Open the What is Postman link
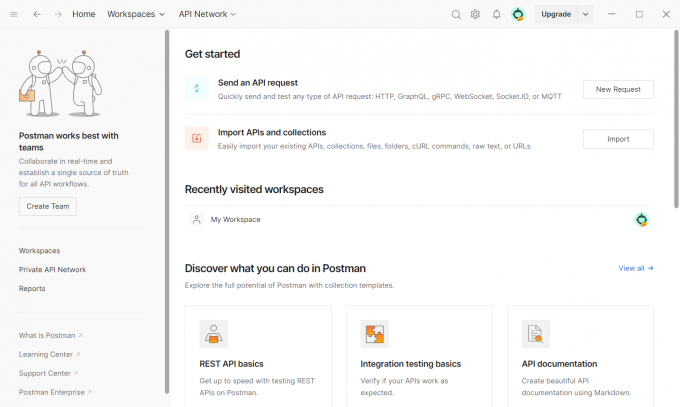This screenshot has height=407, width=680. click(50, 335)
